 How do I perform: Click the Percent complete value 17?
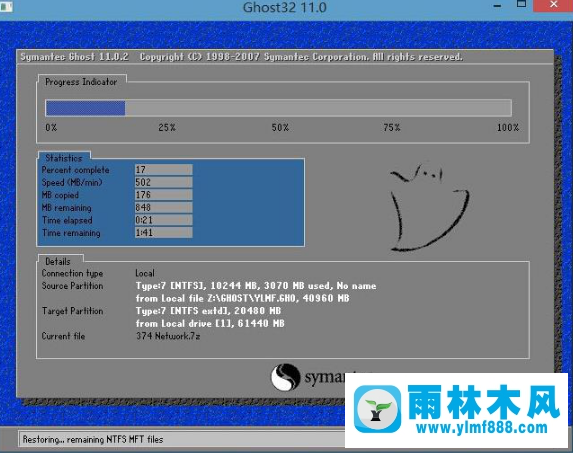[163, 170]
